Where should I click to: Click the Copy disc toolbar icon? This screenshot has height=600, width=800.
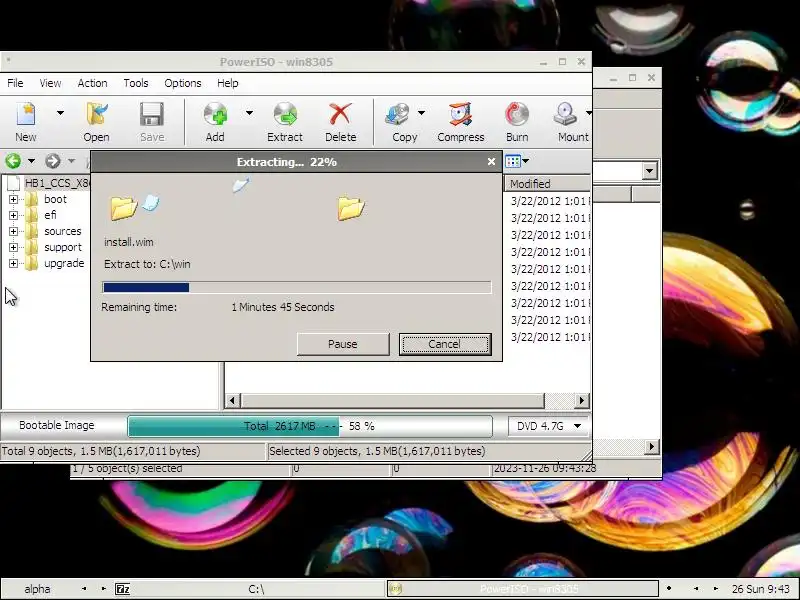(404, 122)
